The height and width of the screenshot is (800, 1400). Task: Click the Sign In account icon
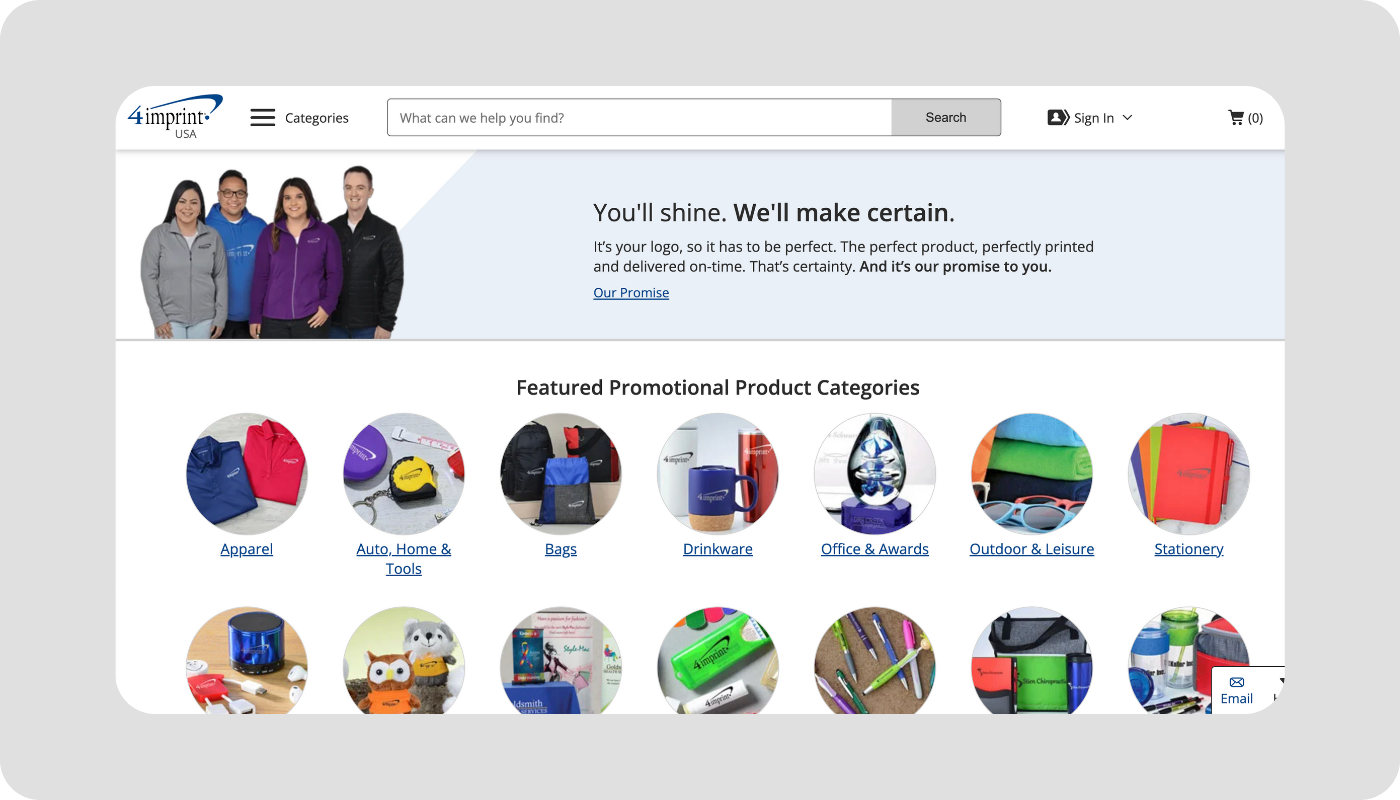[1058, 117]
